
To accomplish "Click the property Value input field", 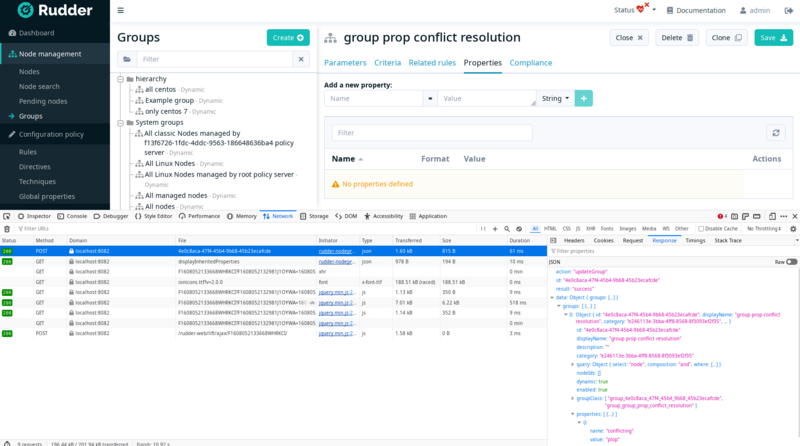I will tap(487, 98).
